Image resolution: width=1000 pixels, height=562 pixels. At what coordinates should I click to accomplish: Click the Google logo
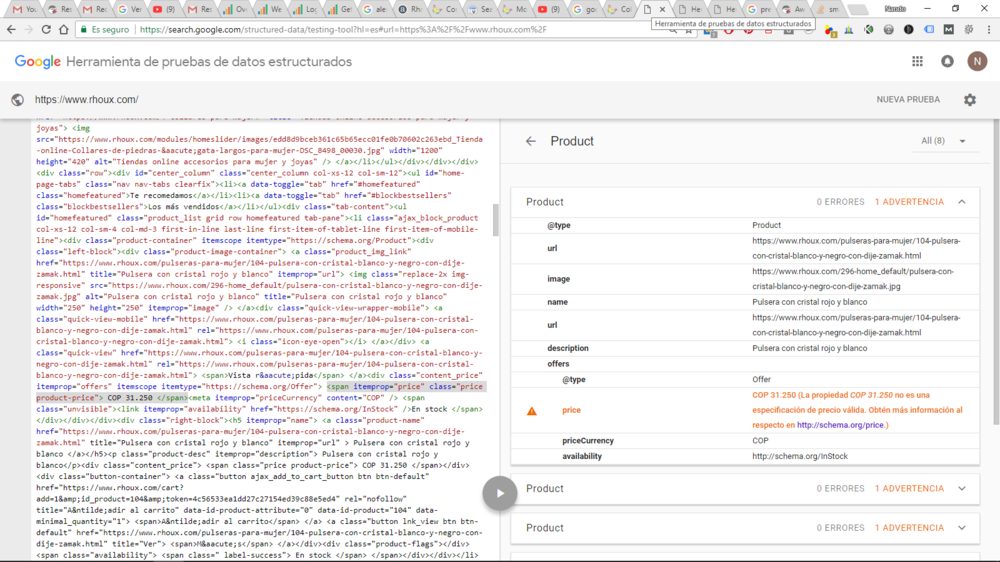click(38, 62)
